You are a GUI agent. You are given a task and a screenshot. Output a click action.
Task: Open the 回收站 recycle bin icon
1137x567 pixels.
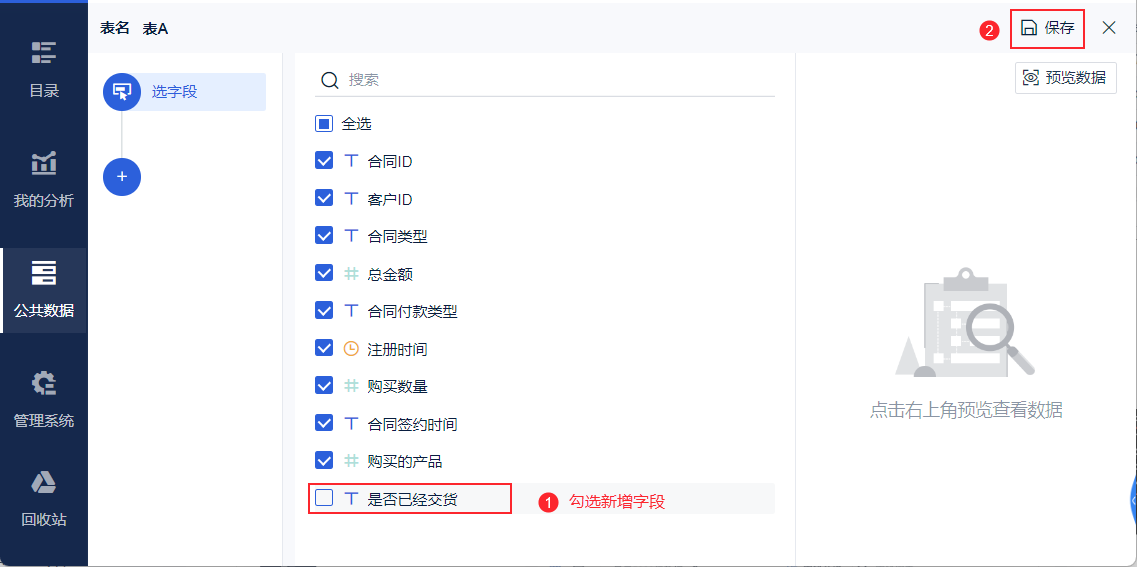[44, 482]
